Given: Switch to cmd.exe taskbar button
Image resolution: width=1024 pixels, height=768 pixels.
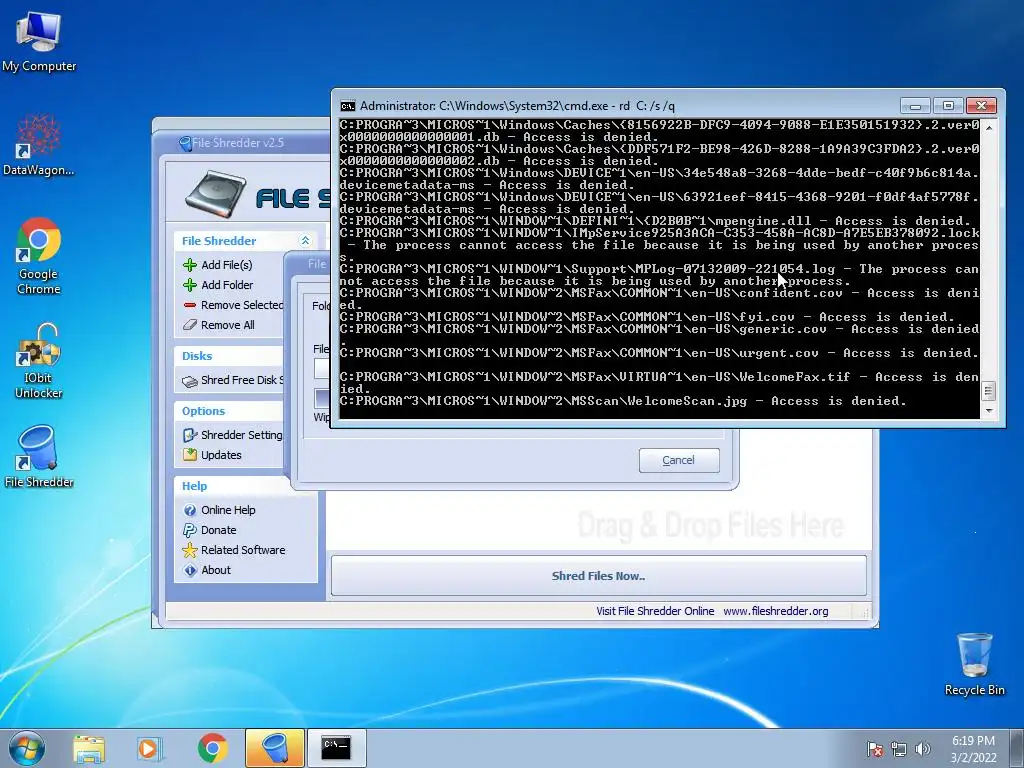Looking at the screenshot, I should [x=336, y=748].
